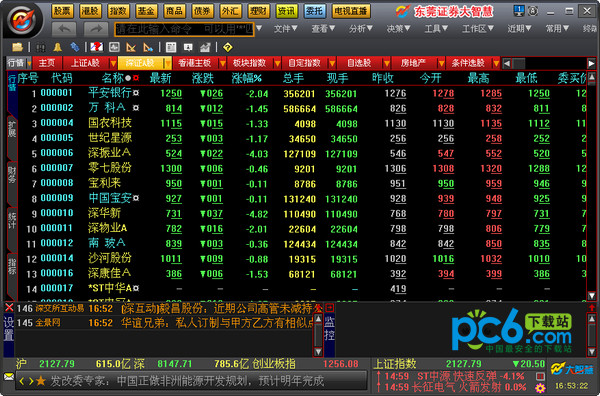
Task: Click the envelope mail icon
Action: [9, 377]
